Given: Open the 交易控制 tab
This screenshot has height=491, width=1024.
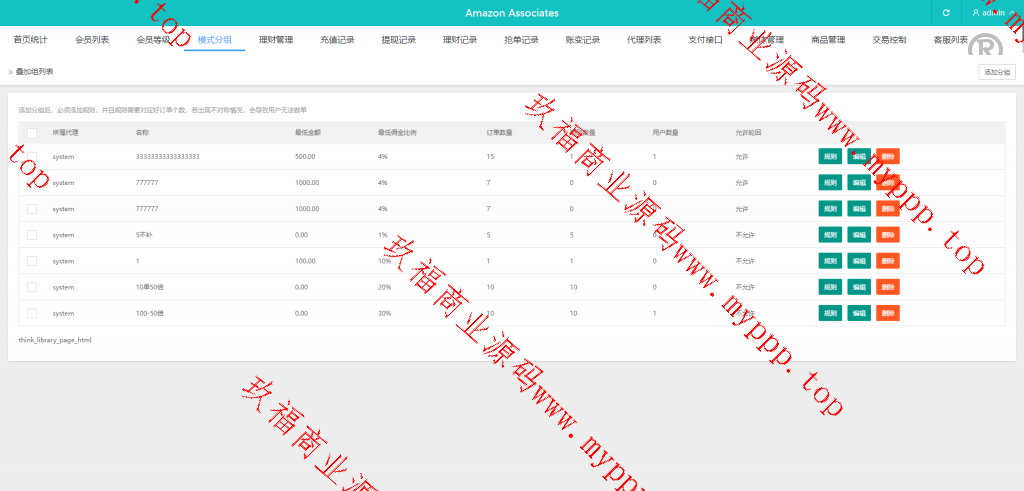Looking at the screenshot, I should [x=889, y=40].
